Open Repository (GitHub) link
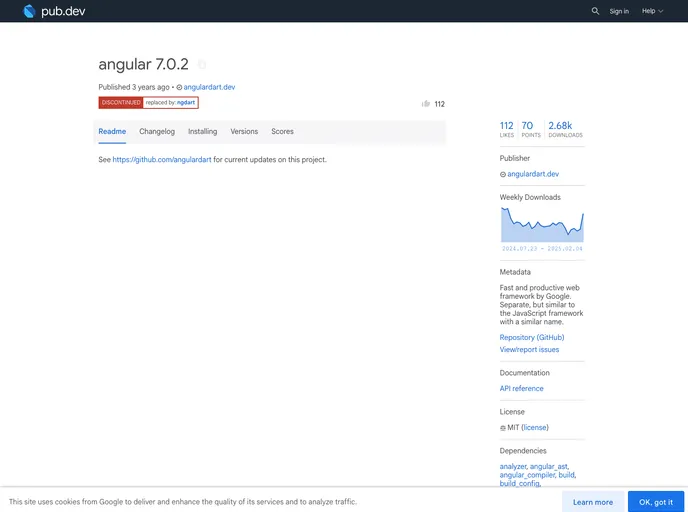 (x=532, y=338)
